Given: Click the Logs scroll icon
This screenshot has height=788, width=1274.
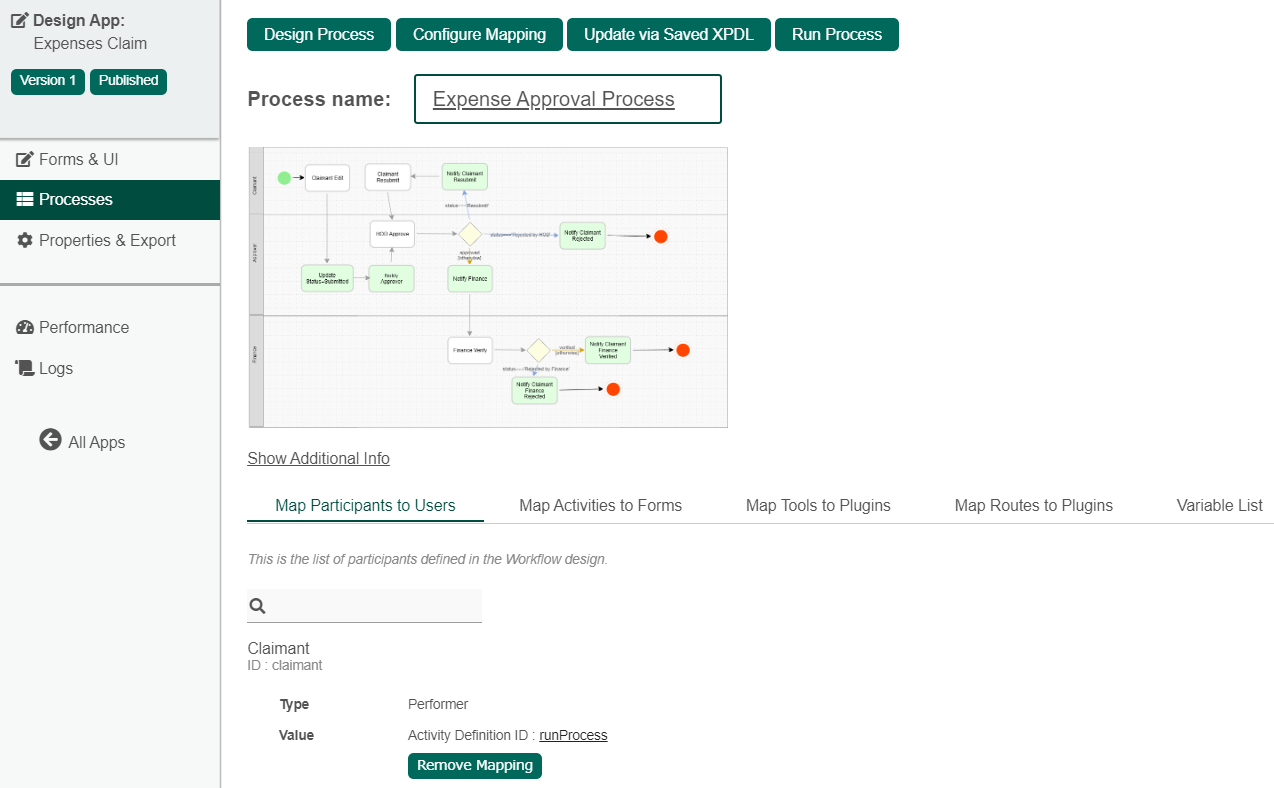Looking at the screenshot, I should [25, 369].
